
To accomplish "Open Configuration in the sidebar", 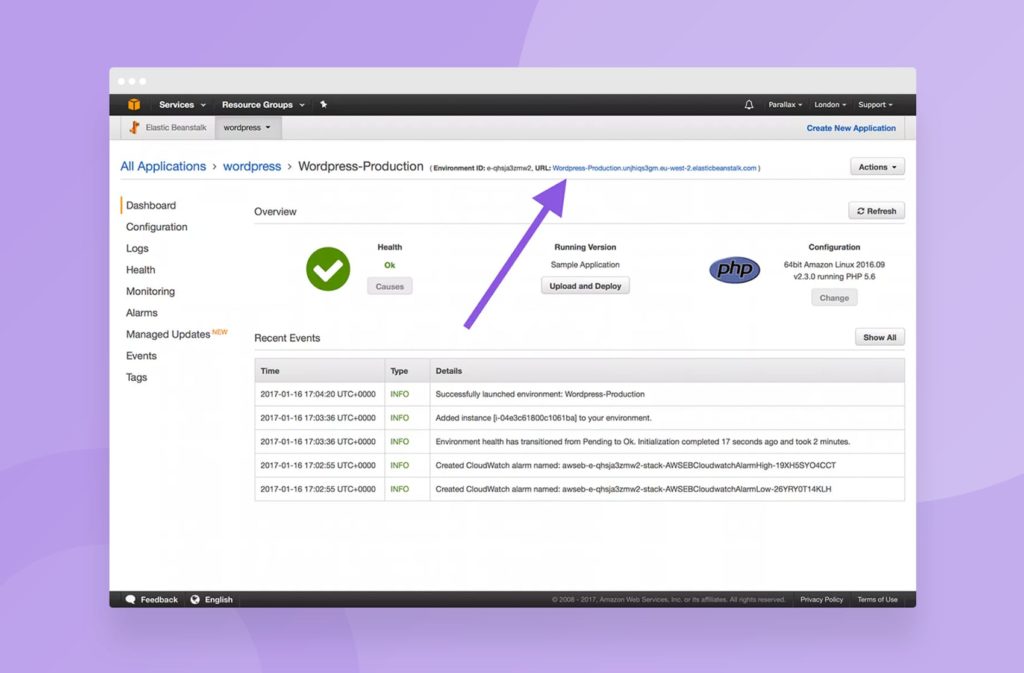I will [157, 227].
